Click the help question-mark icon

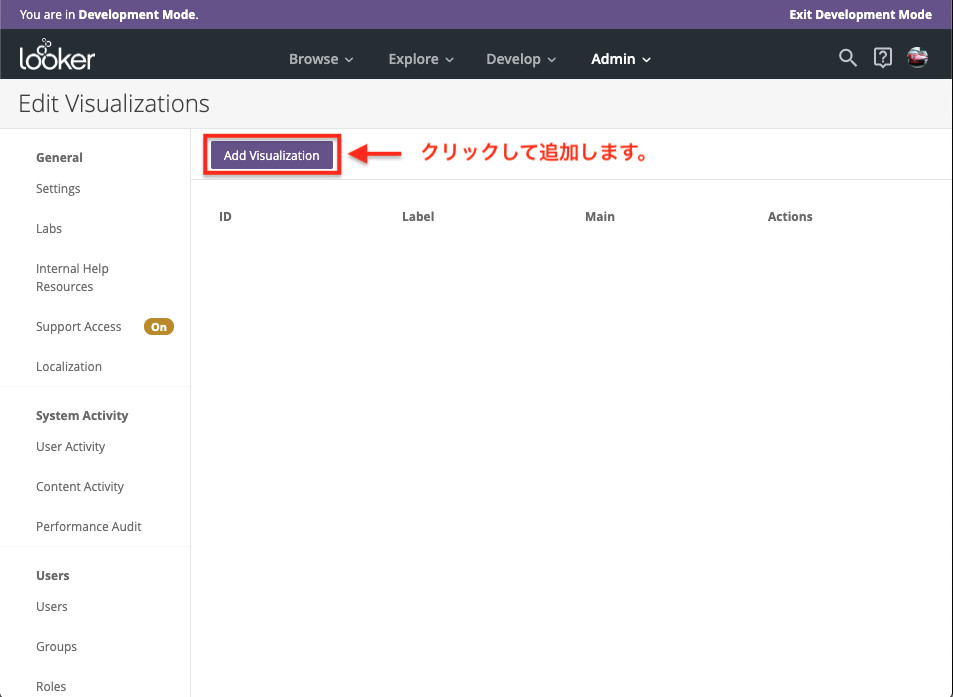(x=882, y=58)
